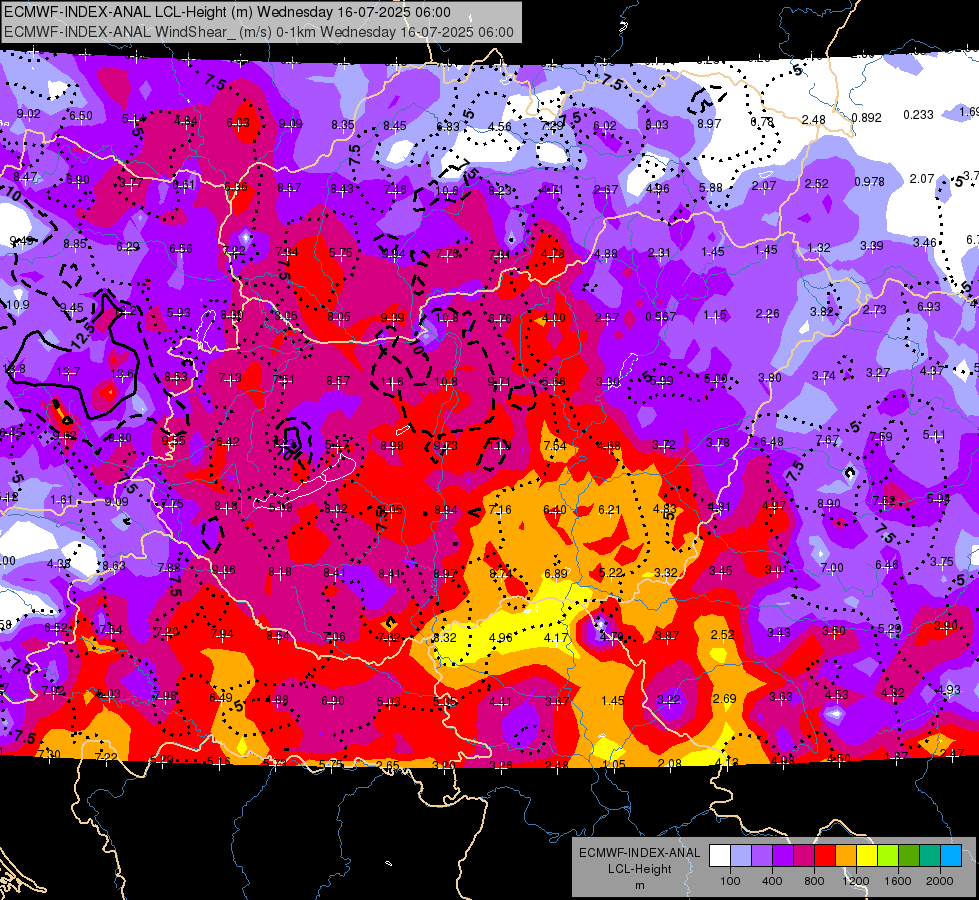Click the legend tick label 800
Screen dimensions: 979x900
(x=814, y=881)
